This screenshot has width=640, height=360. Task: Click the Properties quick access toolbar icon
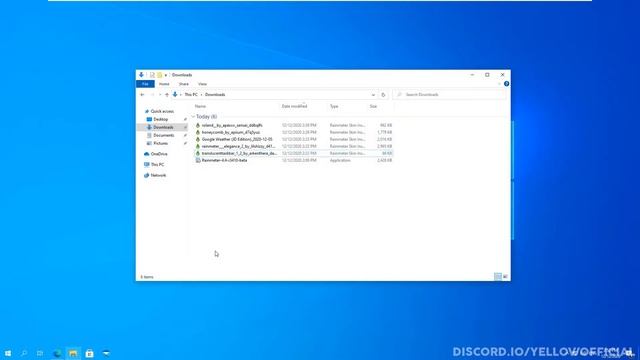tap(152, 75)
